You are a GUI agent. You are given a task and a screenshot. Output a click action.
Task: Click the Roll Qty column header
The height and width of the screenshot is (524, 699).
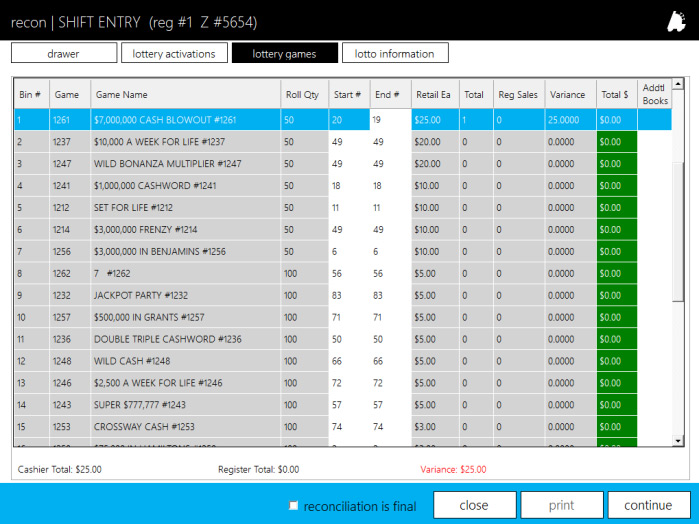[304, 94]
